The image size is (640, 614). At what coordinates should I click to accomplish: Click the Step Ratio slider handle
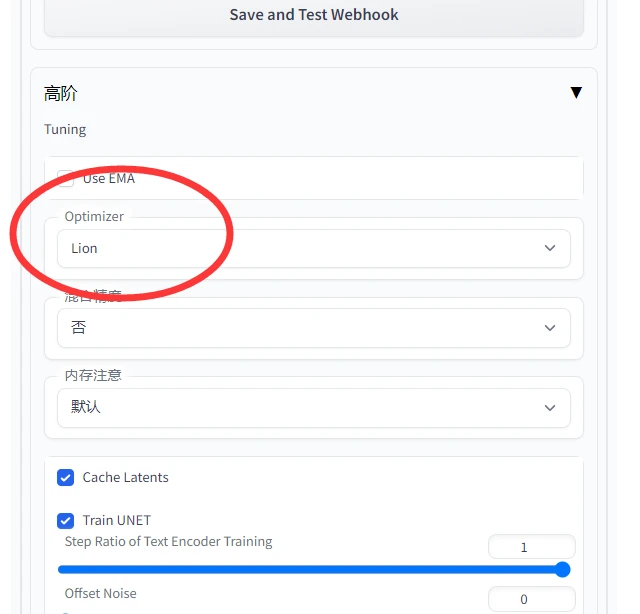563,570
